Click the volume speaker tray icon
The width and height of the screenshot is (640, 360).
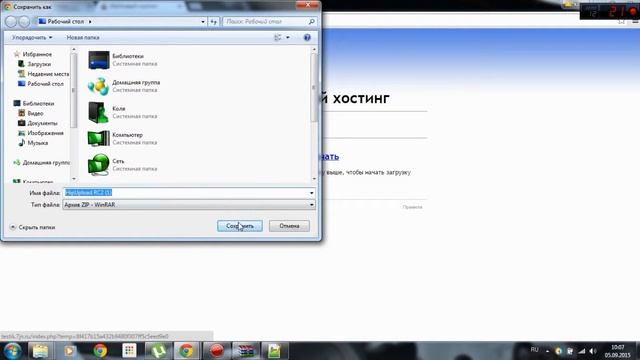pos(593,351)
